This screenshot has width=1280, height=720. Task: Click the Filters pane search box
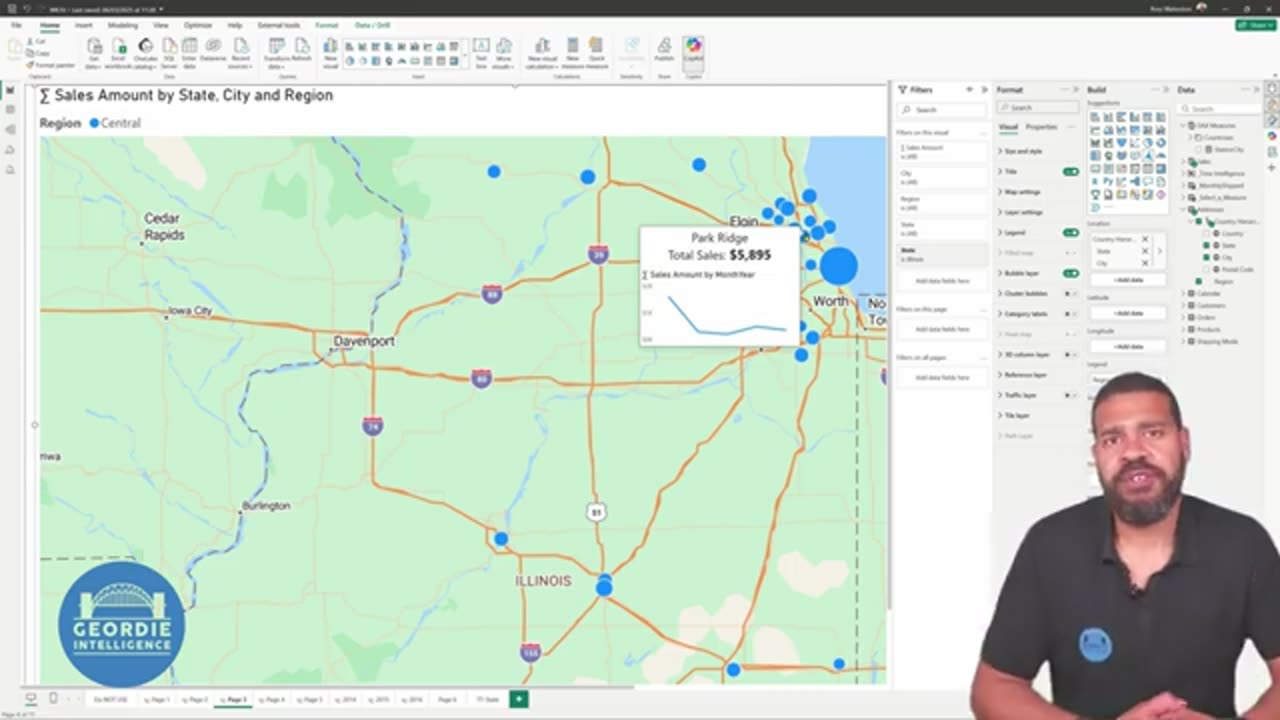point(941,109)
